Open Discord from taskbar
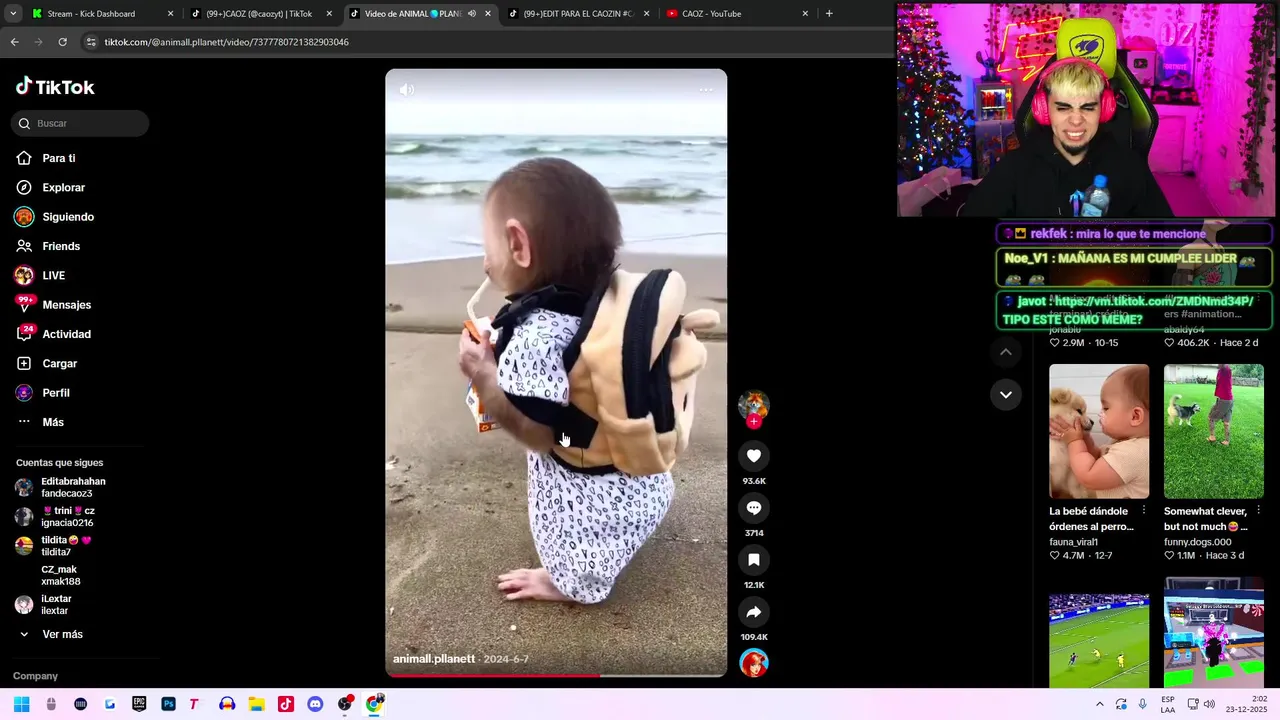The height and width of the screenshot is (720, 1280). pos(315,704)
